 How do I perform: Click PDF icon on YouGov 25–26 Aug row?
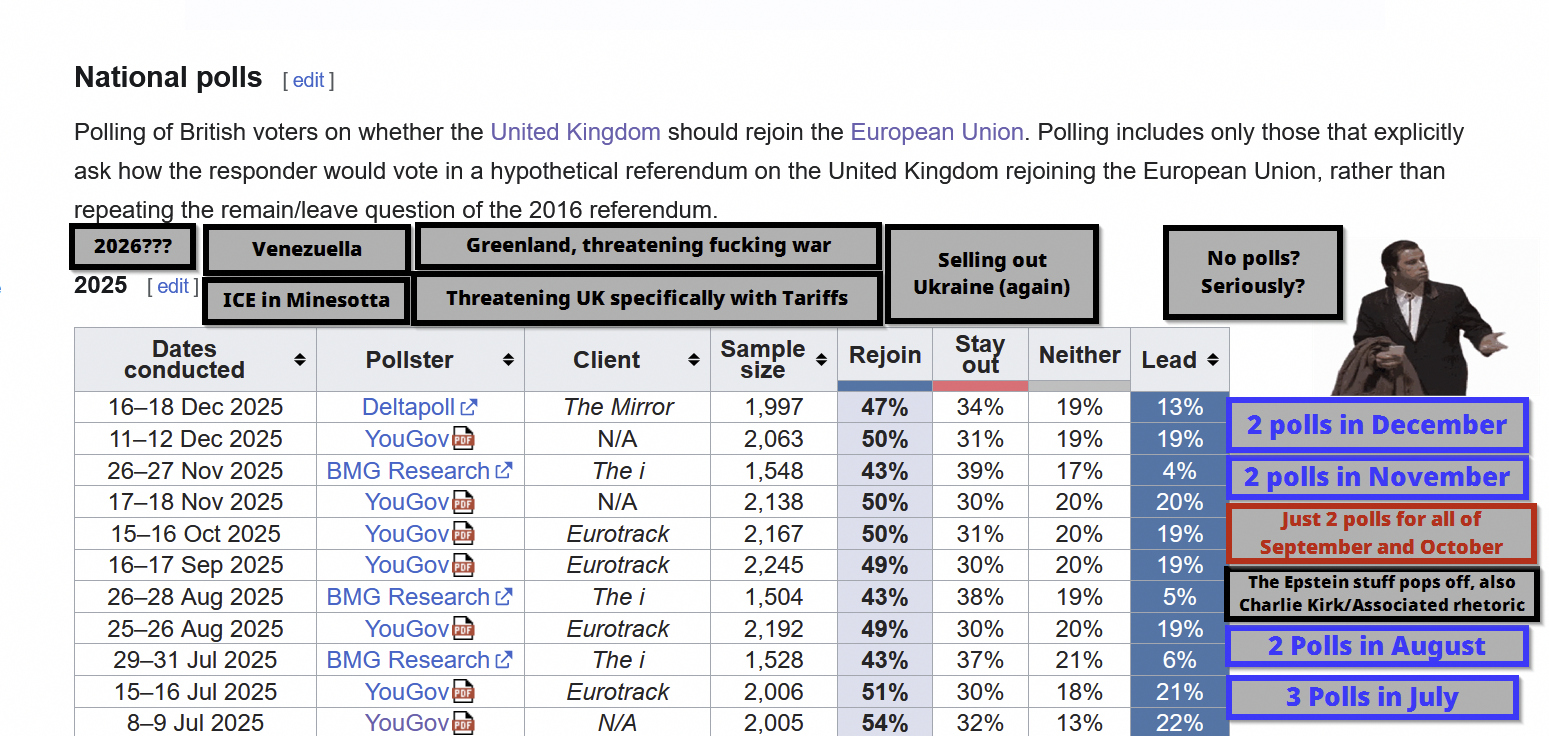pyautogui.click(x=463, y=629)
